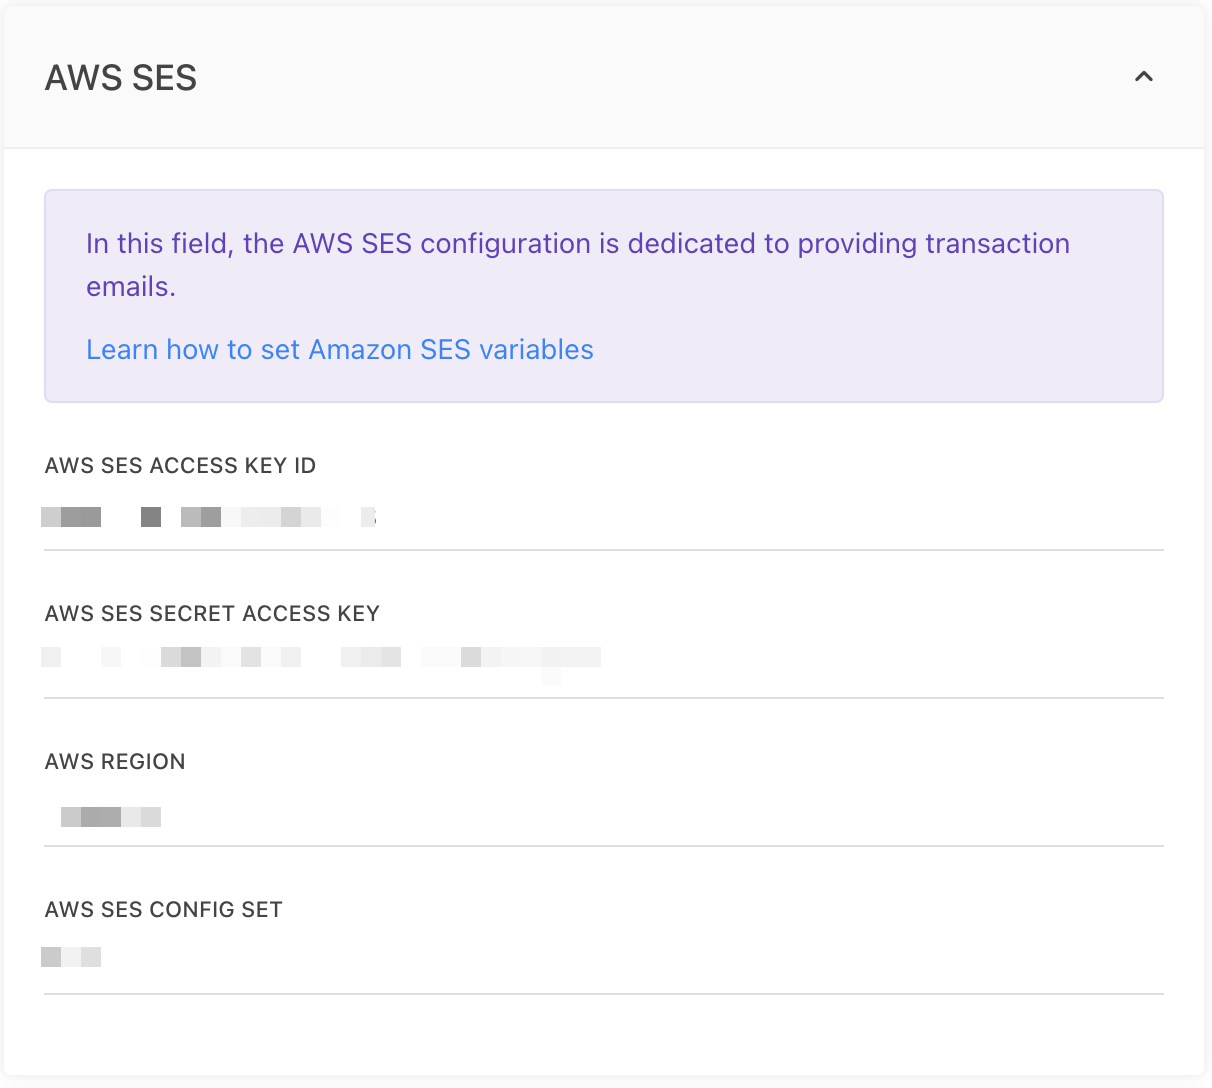Click the AWS SES panel title
1212x1088 pixels.
click(121, 78)
